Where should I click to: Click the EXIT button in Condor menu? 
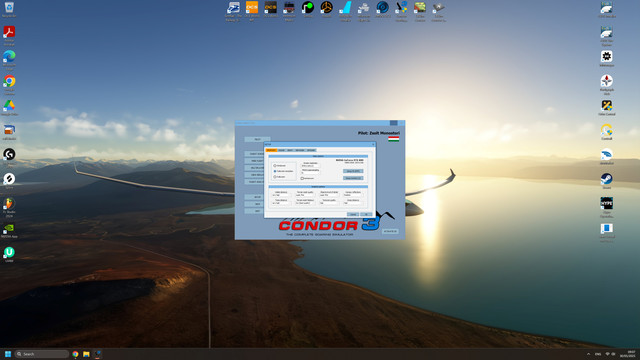click(254, 211)
